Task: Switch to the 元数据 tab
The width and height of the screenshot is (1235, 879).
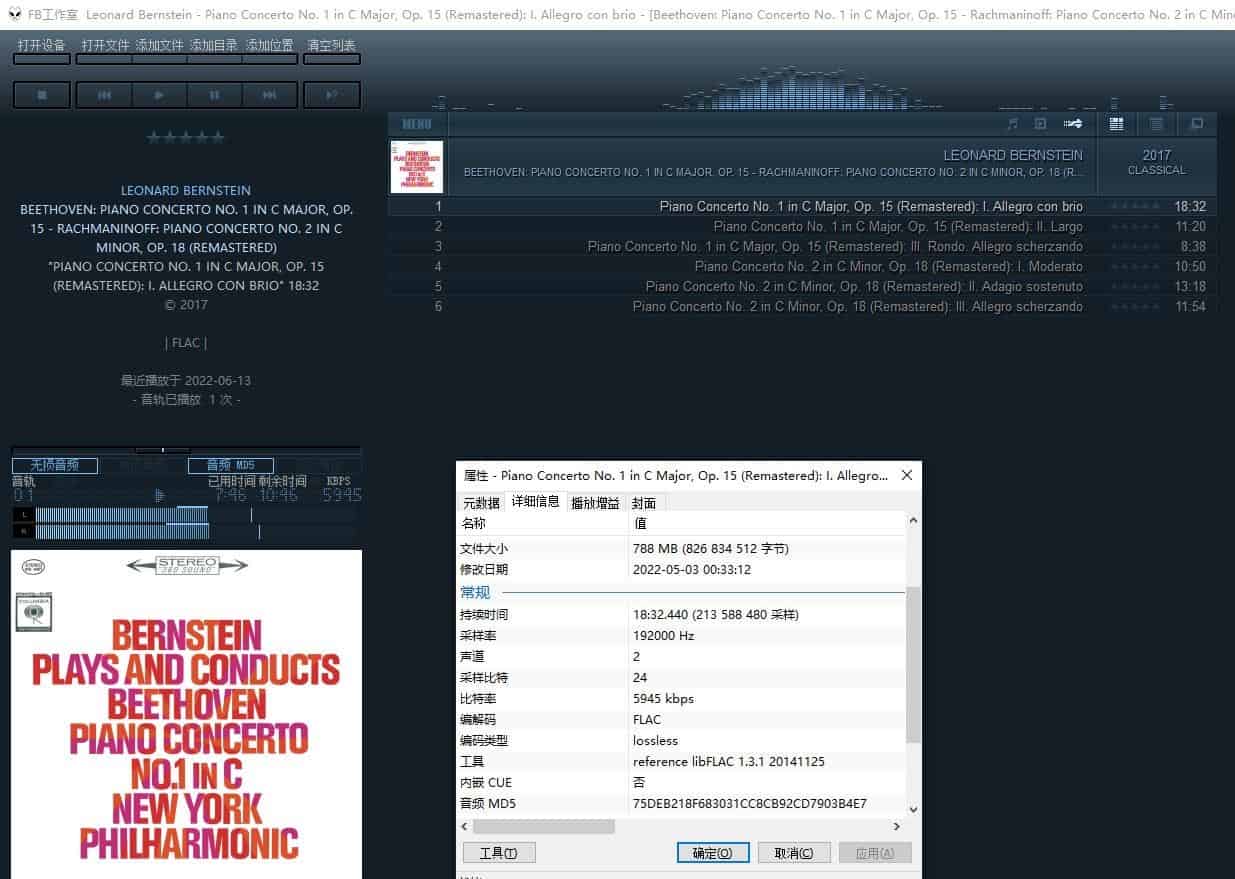Action: [481, 503]
